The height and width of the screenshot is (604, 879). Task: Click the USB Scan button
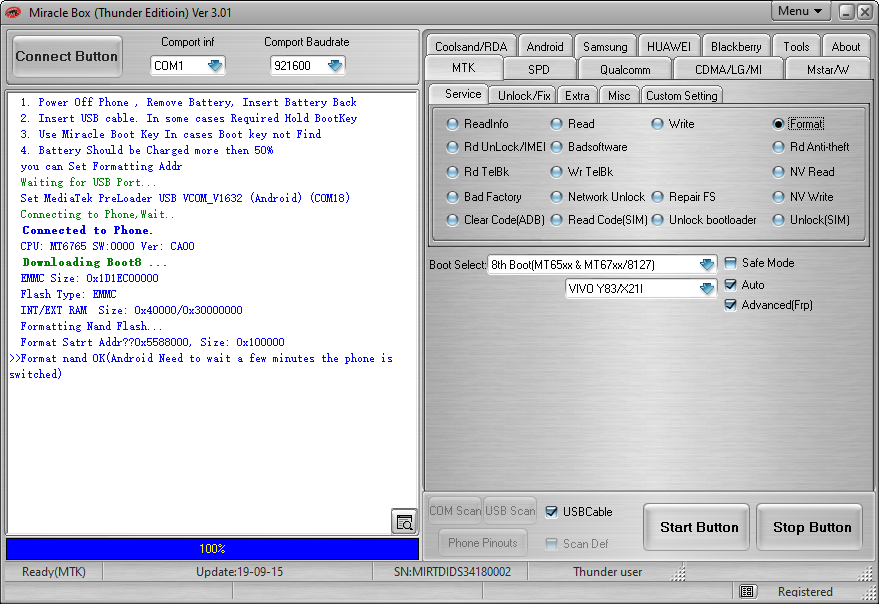(510, 510)
